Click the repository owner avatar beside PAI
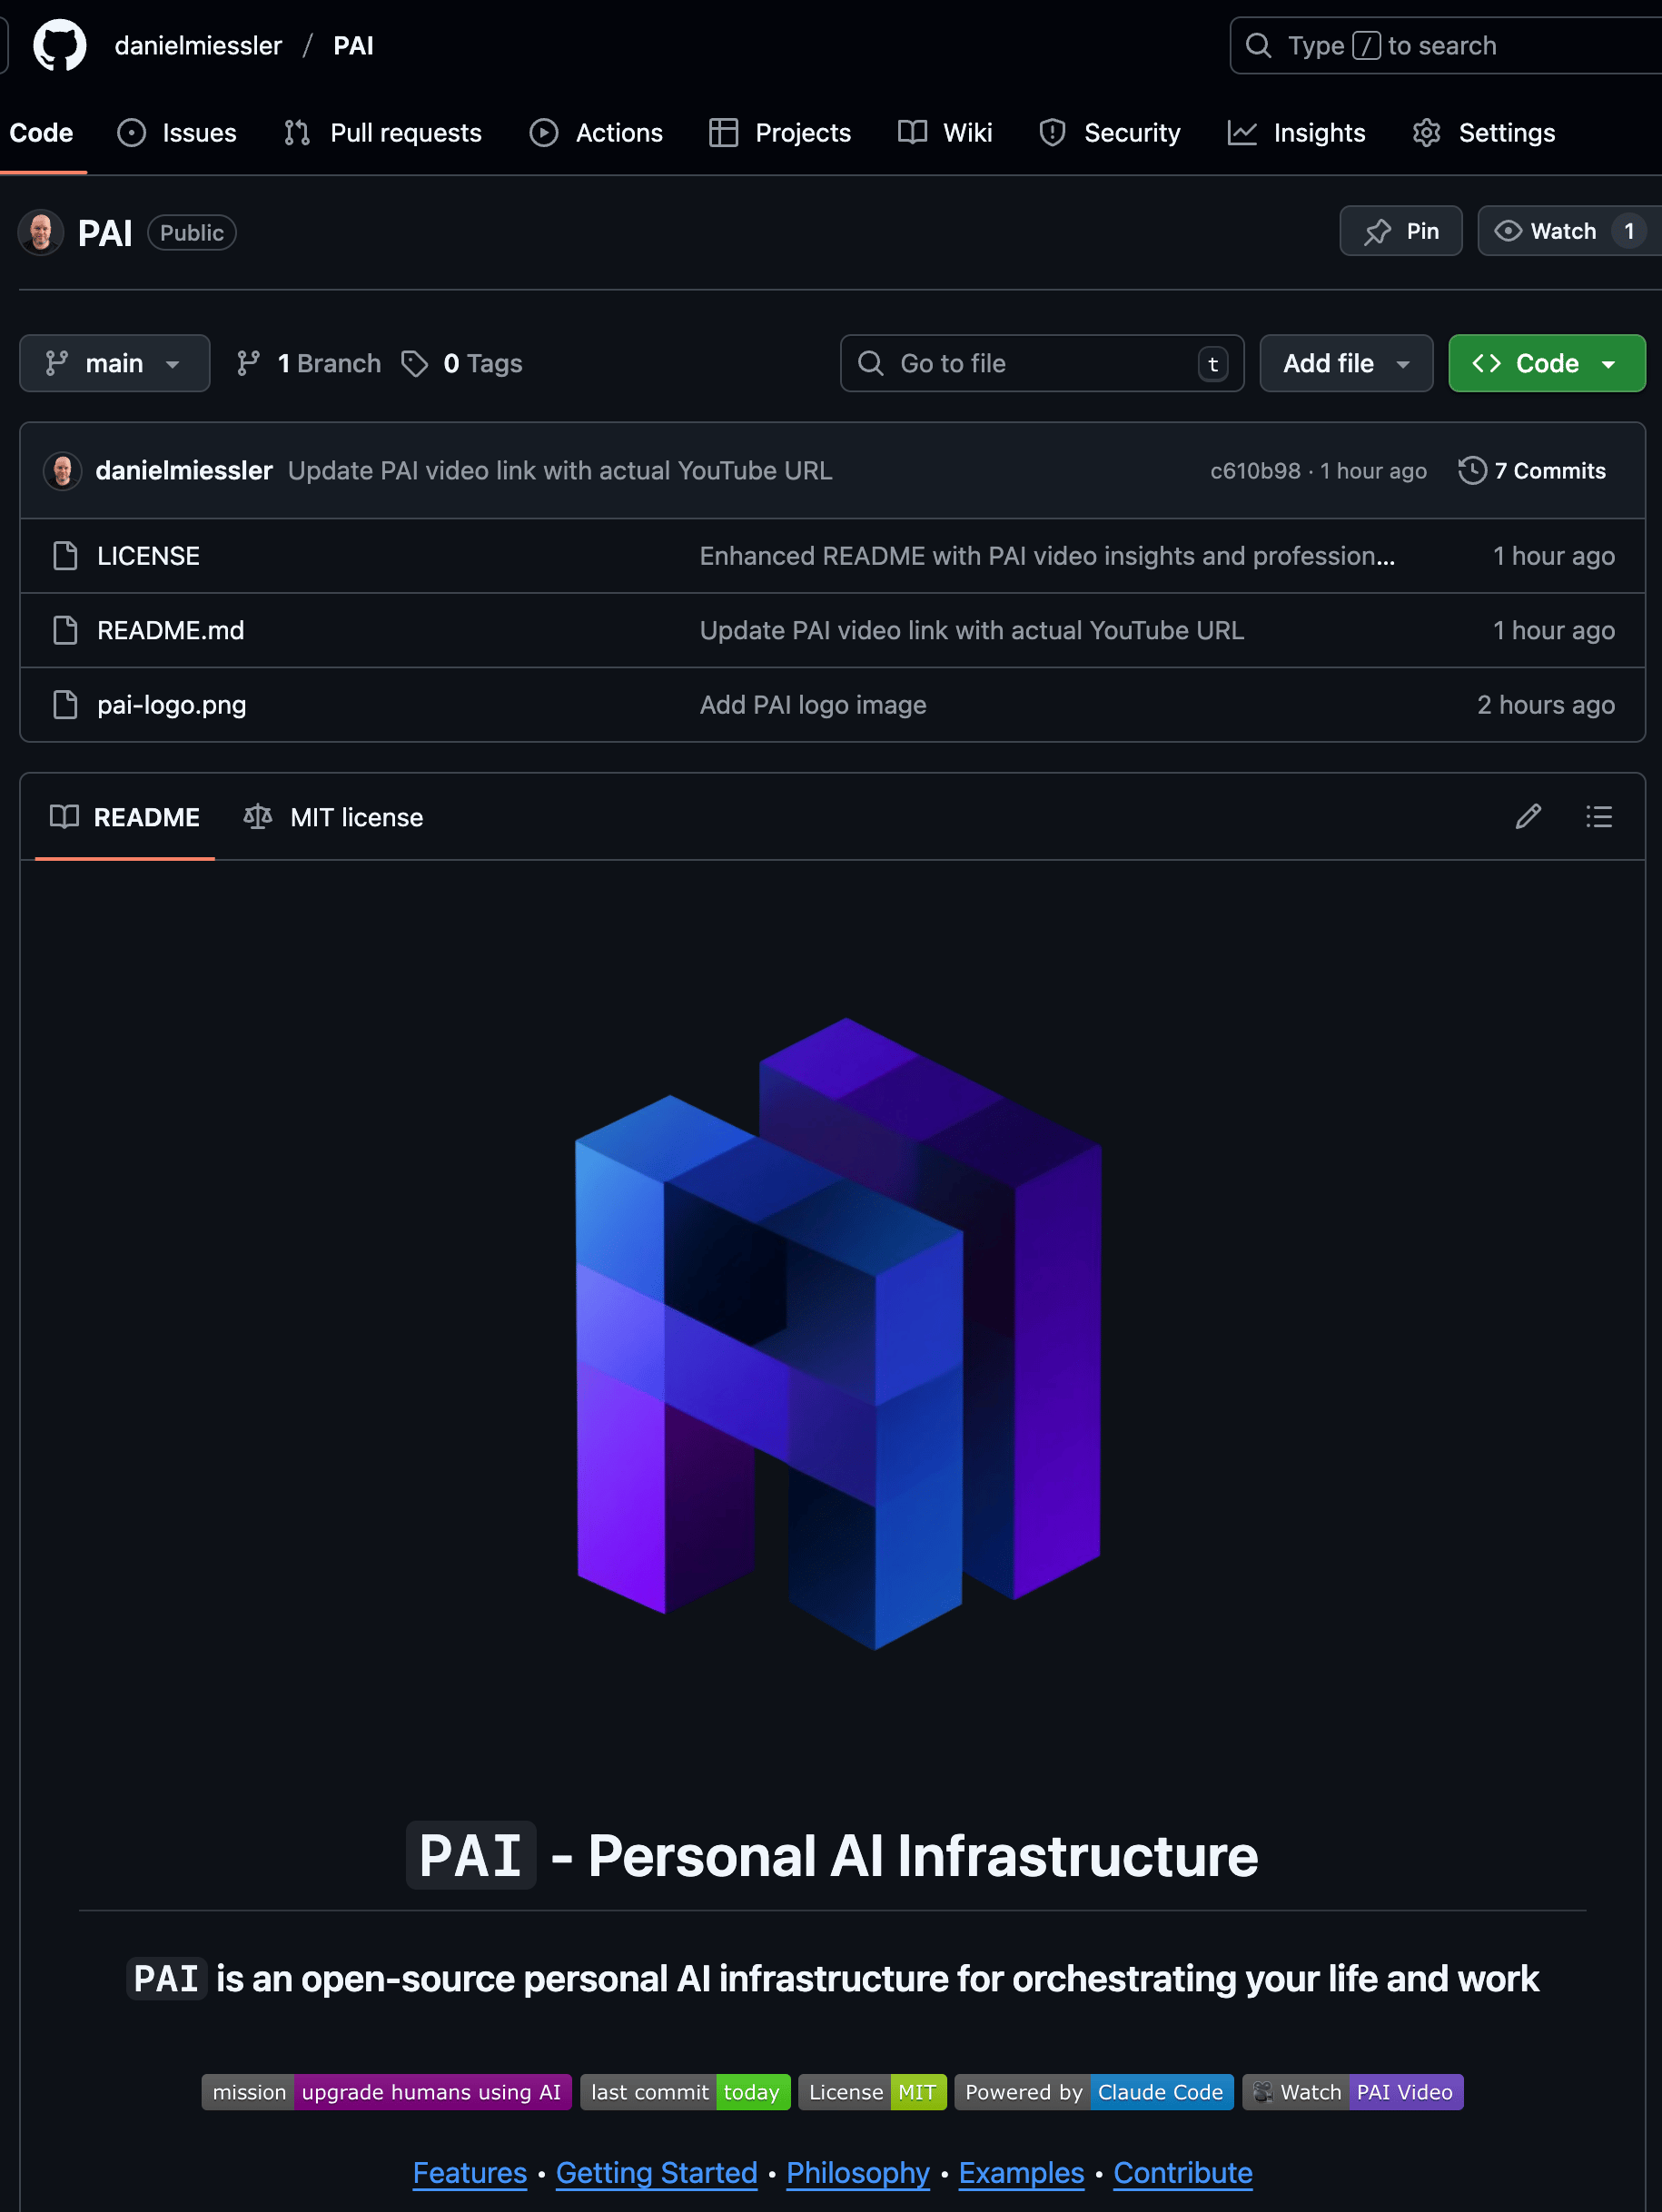Viewport: 1662px width, 2212px height. click(41, 233)
